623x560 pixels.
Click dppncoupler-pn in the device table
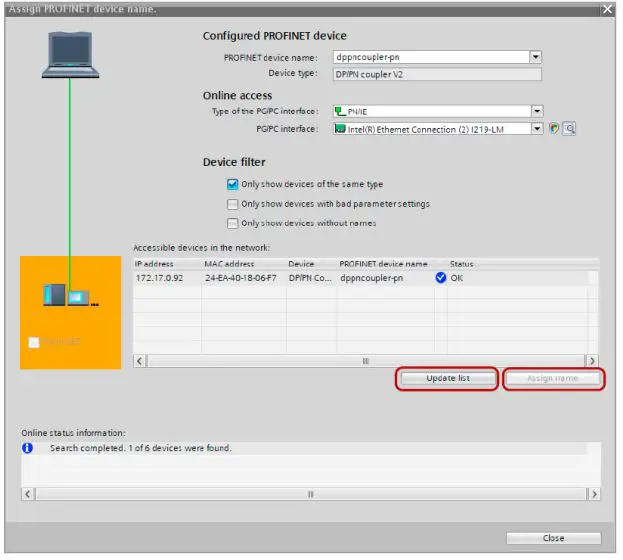coord(371,278)
